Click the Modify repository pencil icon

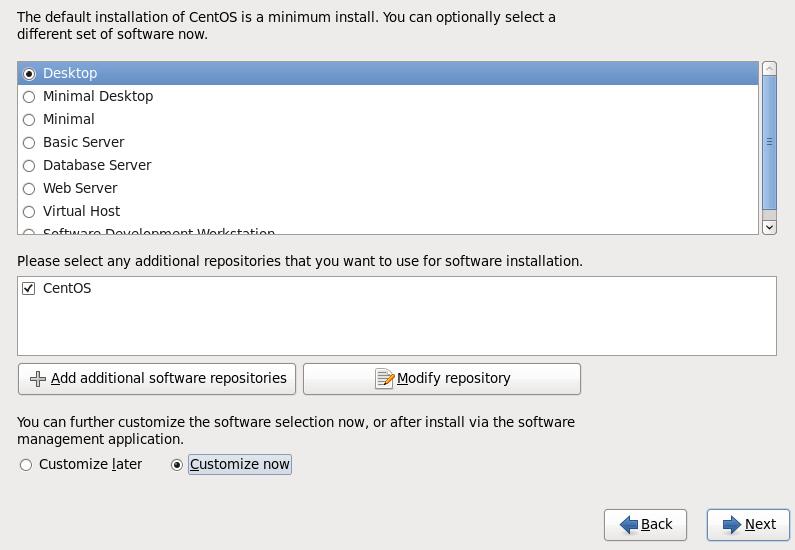click(384, 379)
